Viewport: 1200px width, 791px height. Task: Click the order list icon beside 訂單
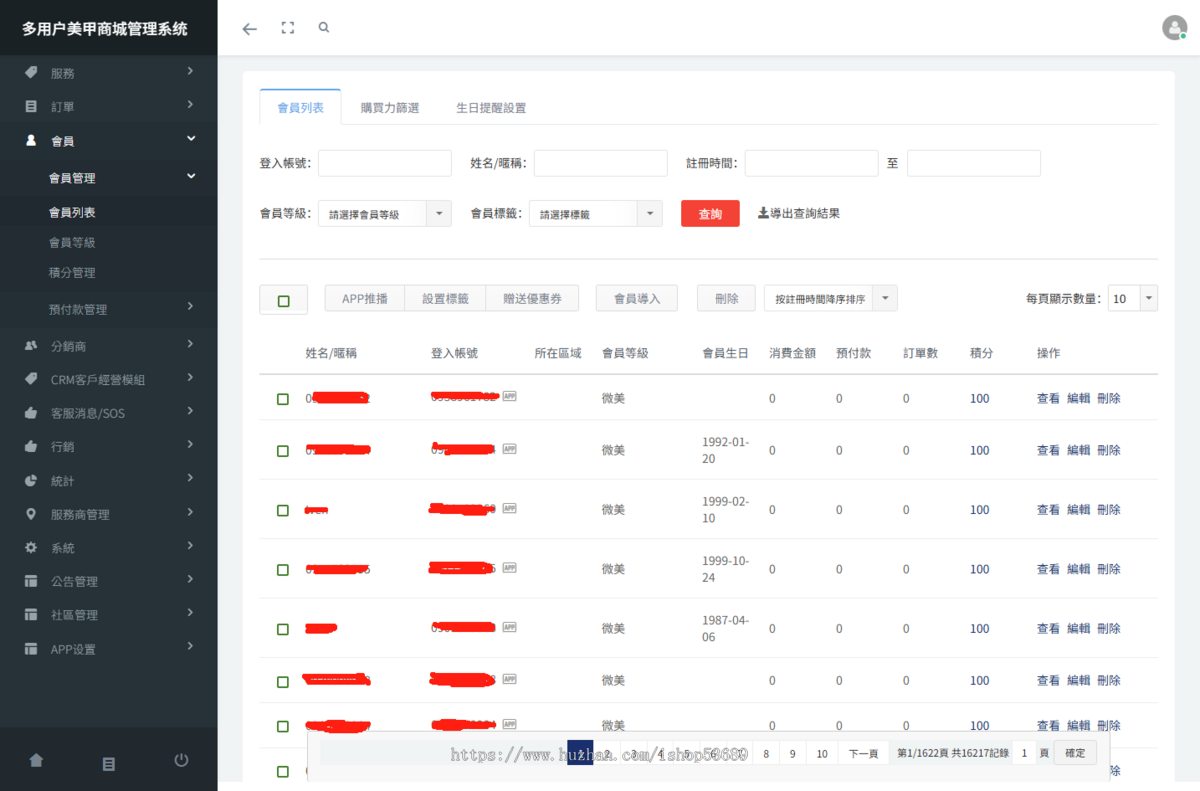click(x=31, y=106)
